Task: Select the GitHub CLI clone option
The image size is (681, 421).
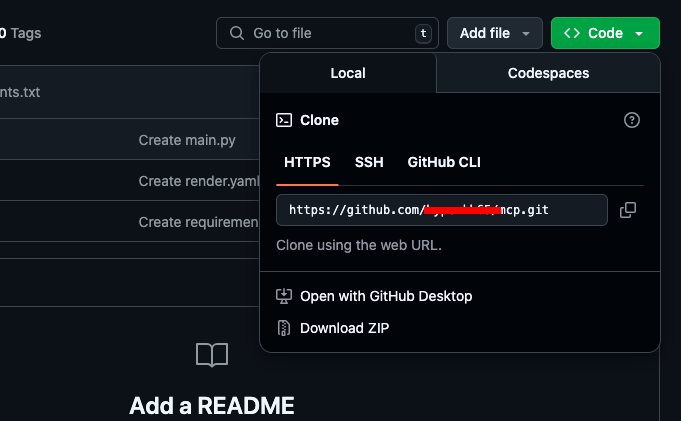Action: (444, 162)
